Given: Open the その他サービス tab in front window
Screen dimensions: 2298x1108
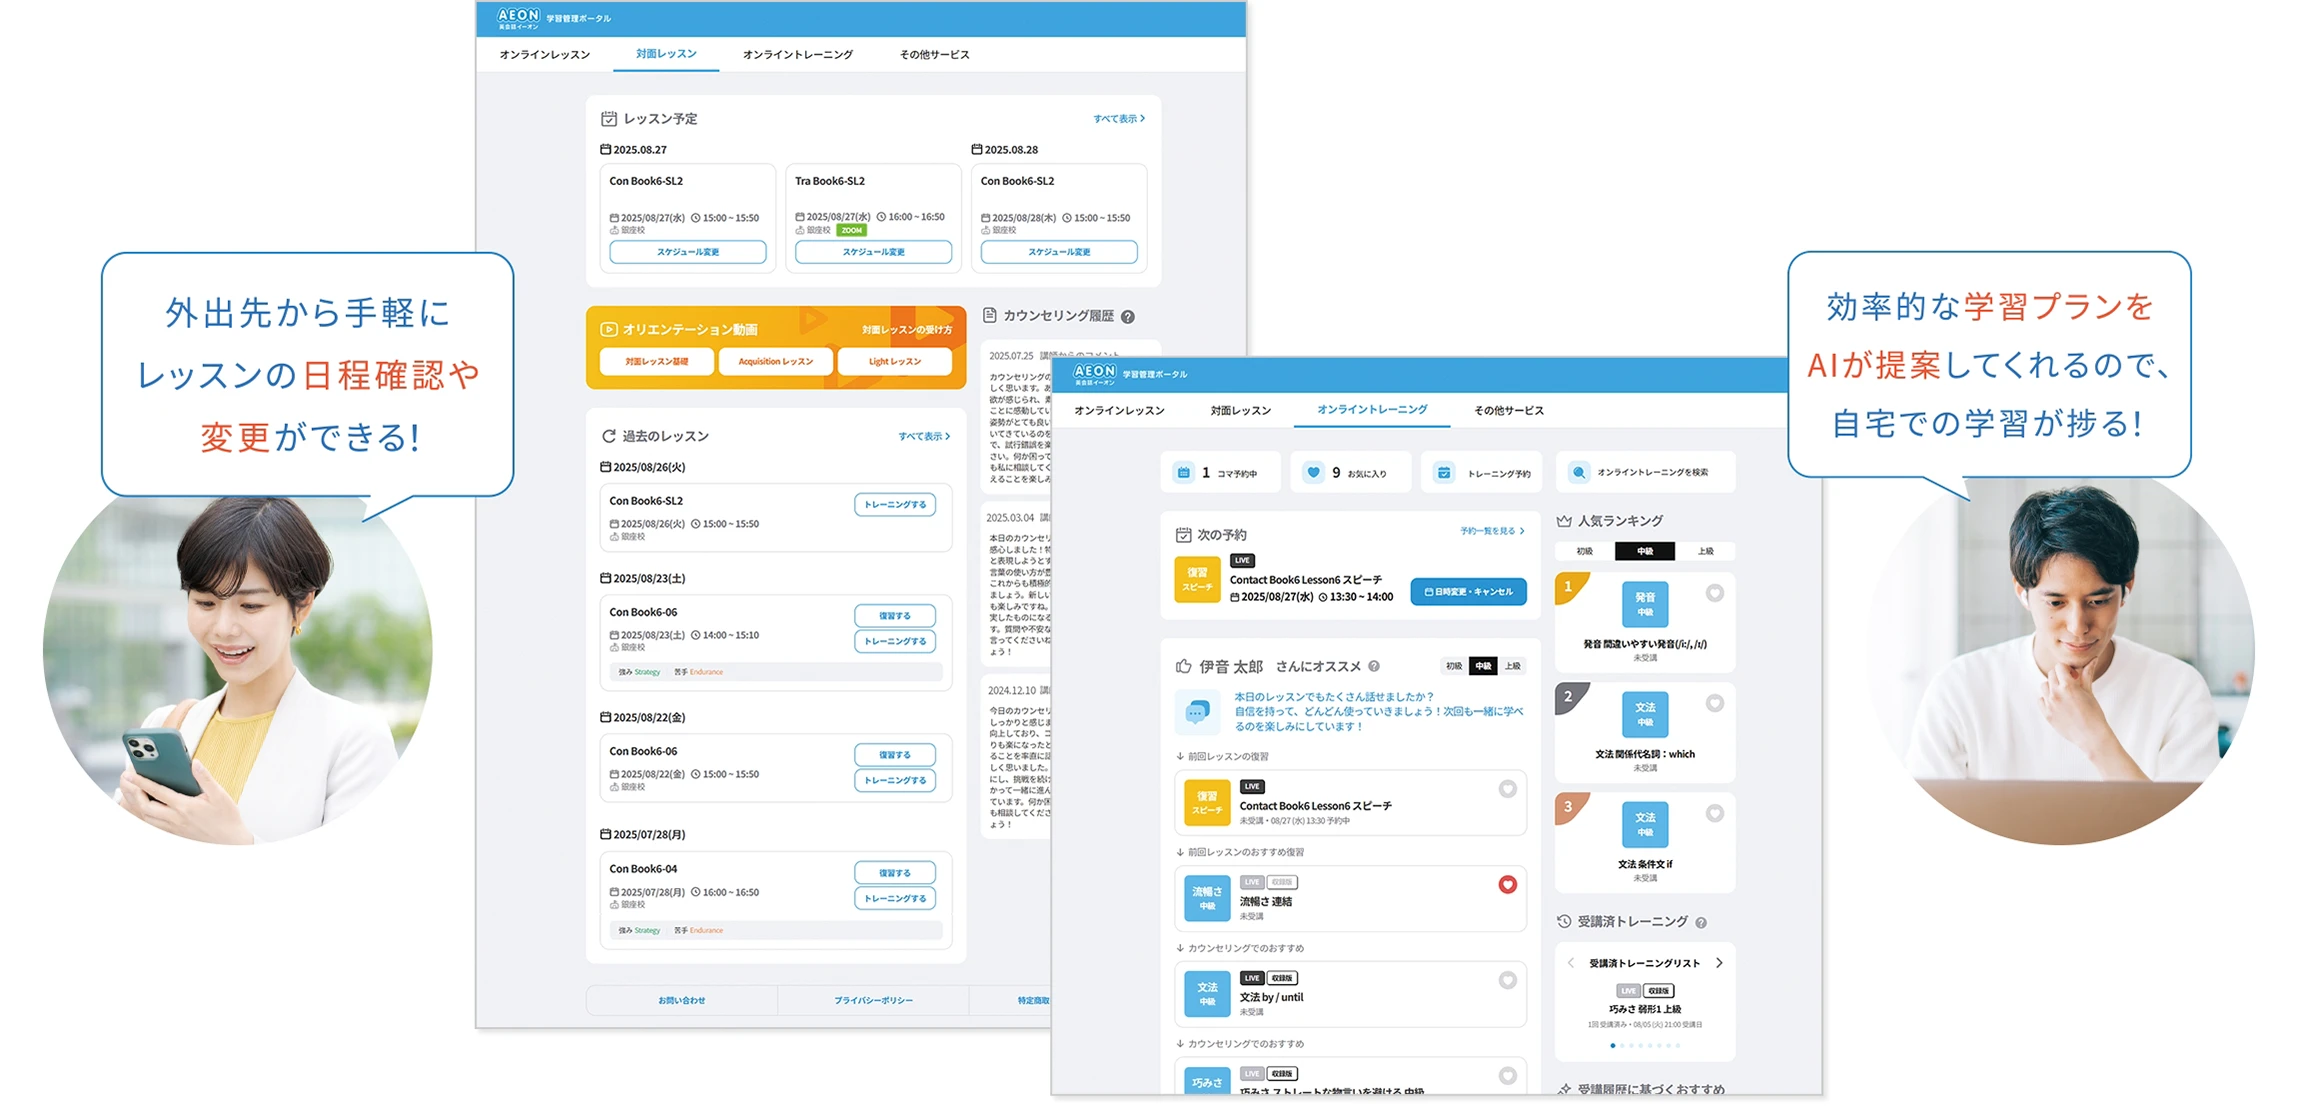Looking at the screenshot, I should click(x=1508, y=410).
